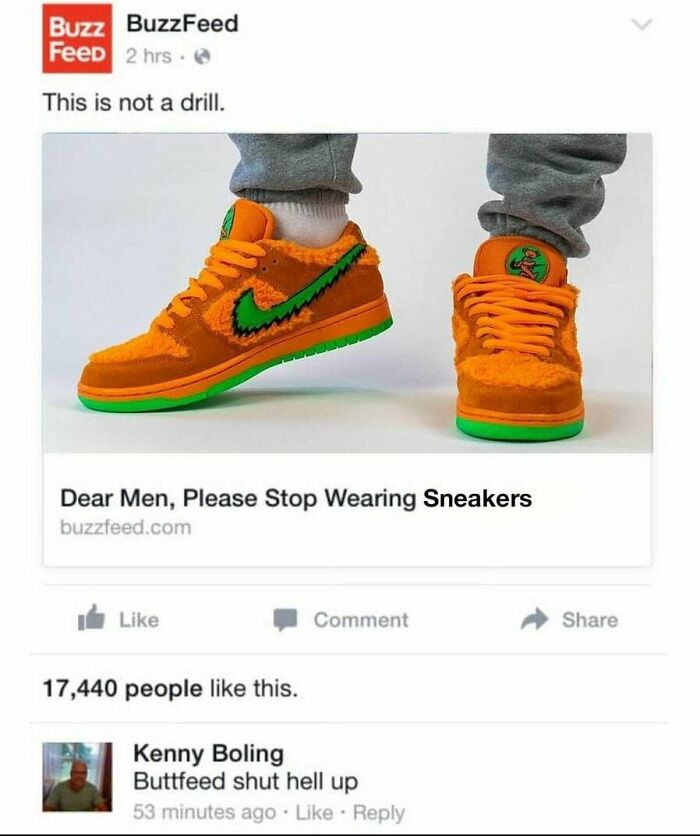Click the BuzzFeed red logo avatar

pyautogui.click(x=77, y=38)
